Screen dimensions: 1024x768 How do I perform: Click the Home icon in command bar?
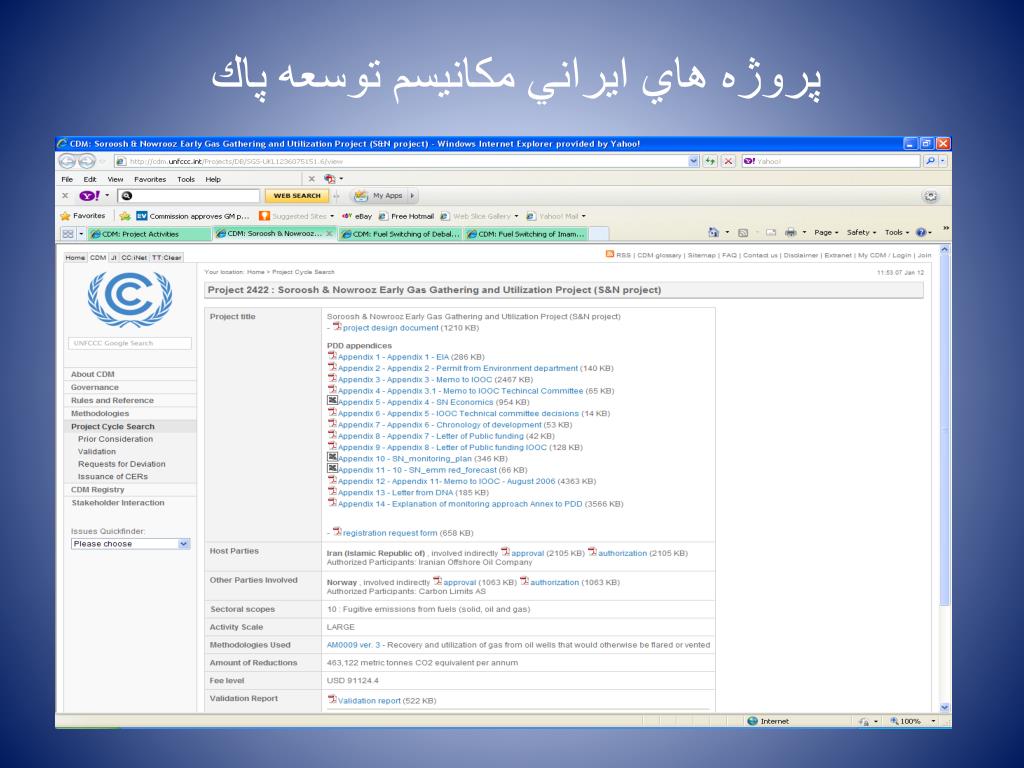pos(713,232)
